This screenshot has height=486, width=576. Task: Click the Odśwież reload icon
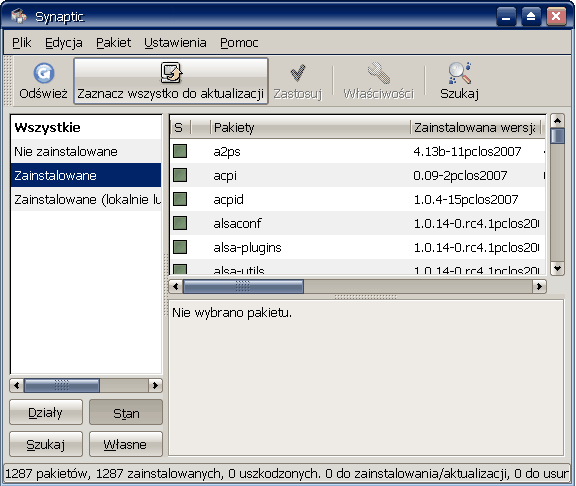tap(44, 73)
